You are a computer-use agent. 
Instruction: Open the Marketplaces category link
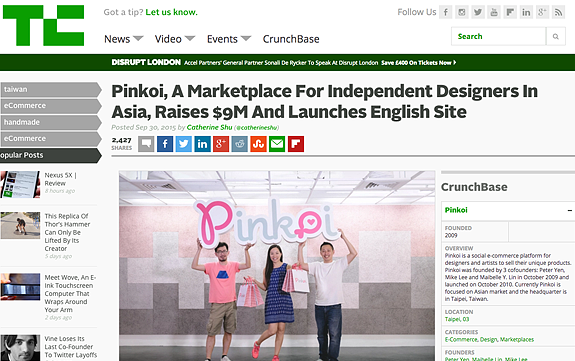pos(517,339)
